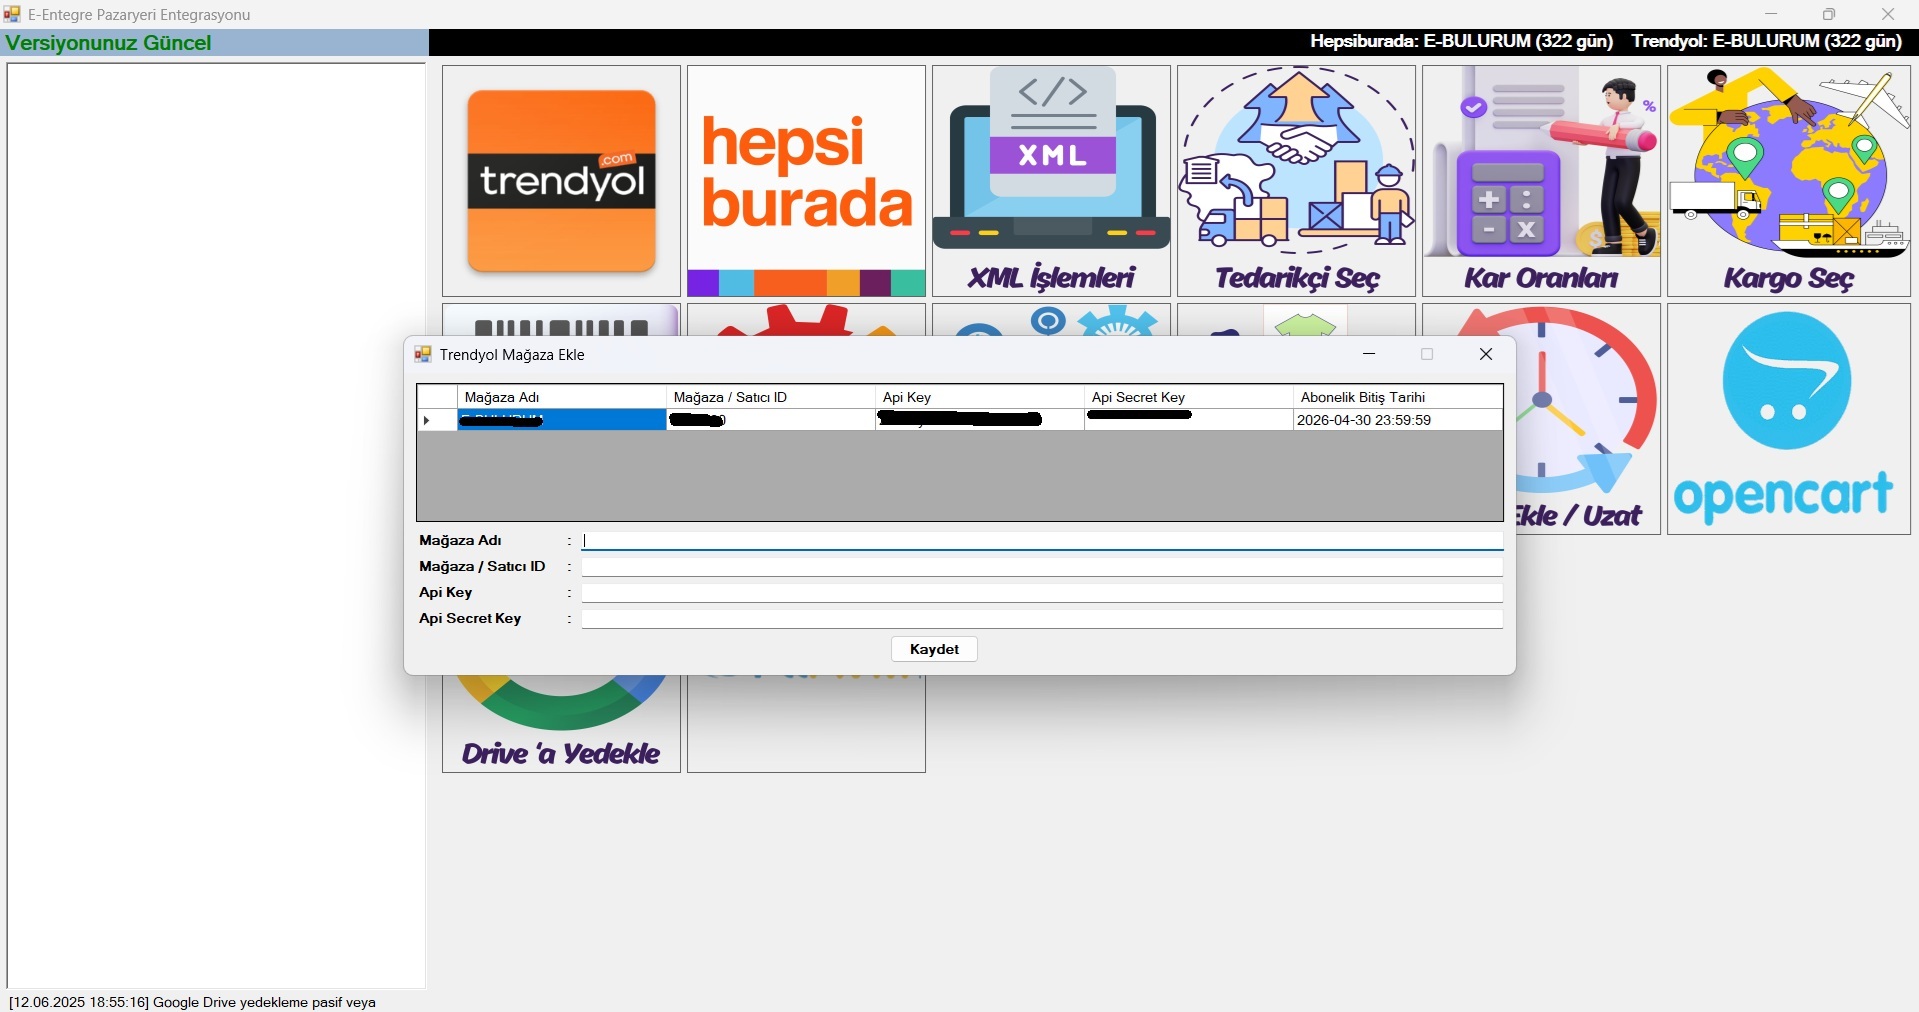The height and width of the screenshot is (1012, 1919).
Task: Click the Hepsiburada: E-BULURUM (322 gün) status
Action: [x=1461, y=41]
